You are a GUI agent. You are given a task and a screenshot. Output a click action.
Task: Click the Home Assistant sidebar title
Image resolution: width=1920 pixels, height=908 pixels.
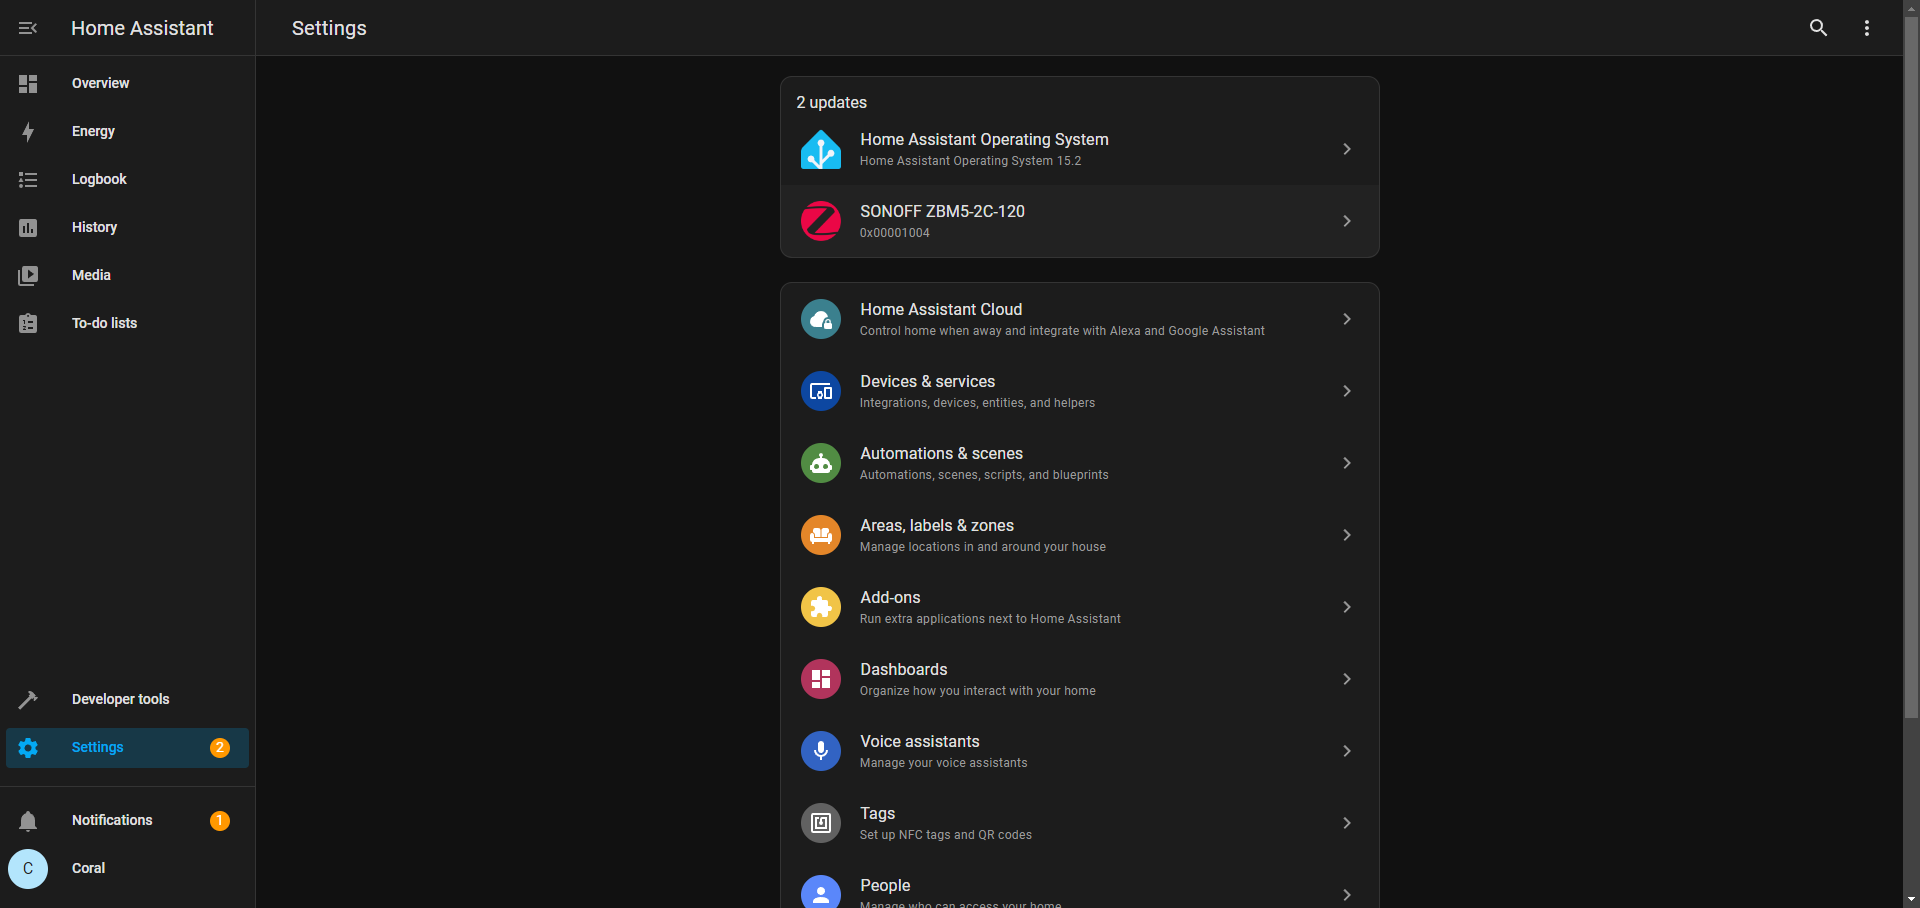[142, 28]
